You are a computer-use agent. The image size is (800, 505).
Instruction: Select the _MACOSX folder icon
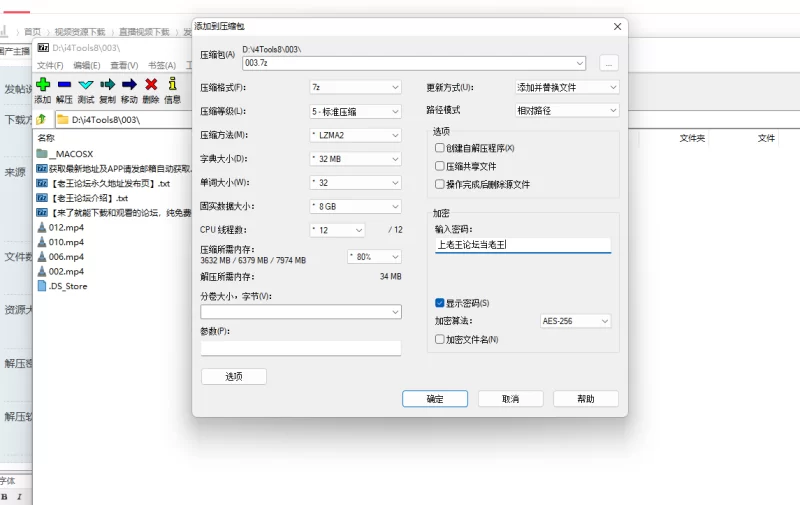(42, 154)
